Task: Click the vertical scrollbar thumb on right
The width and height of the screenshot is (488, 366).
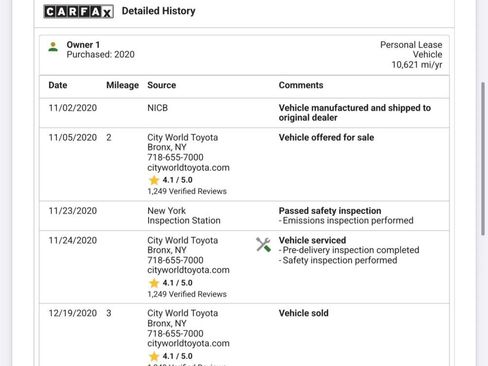Action: 483,159
